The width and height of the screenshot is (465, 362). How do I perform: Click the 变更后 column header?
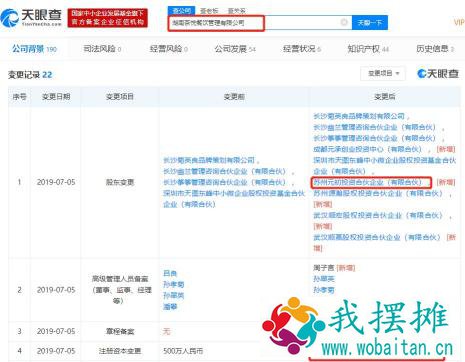click(385, 97)
